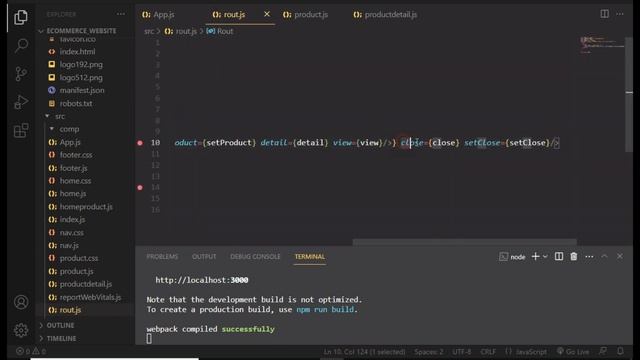Switch to the product.js editor tab
The height and width of the screenshot is (360, 640).
pyautogui.click(x=305, y=15)
